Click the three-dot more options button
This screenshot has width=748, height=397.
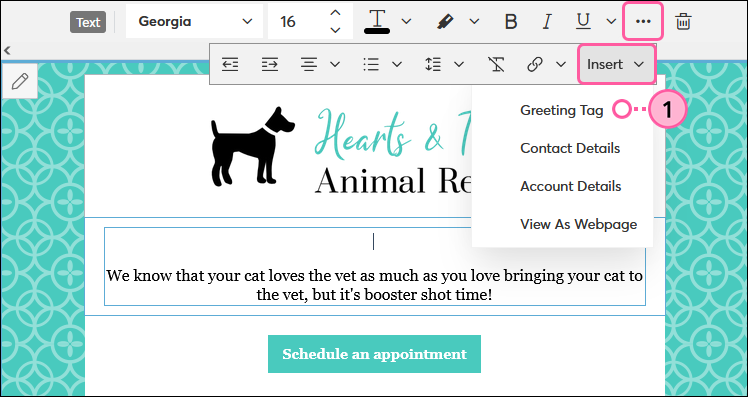643,21
